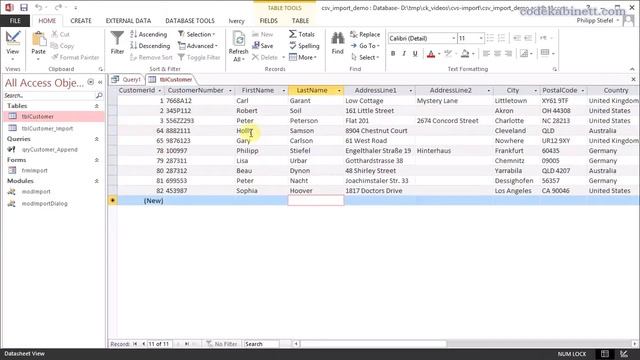This screenshot has width=640, height=360.
Task: Switch to Query1 document tab
Action: point(127,80)
